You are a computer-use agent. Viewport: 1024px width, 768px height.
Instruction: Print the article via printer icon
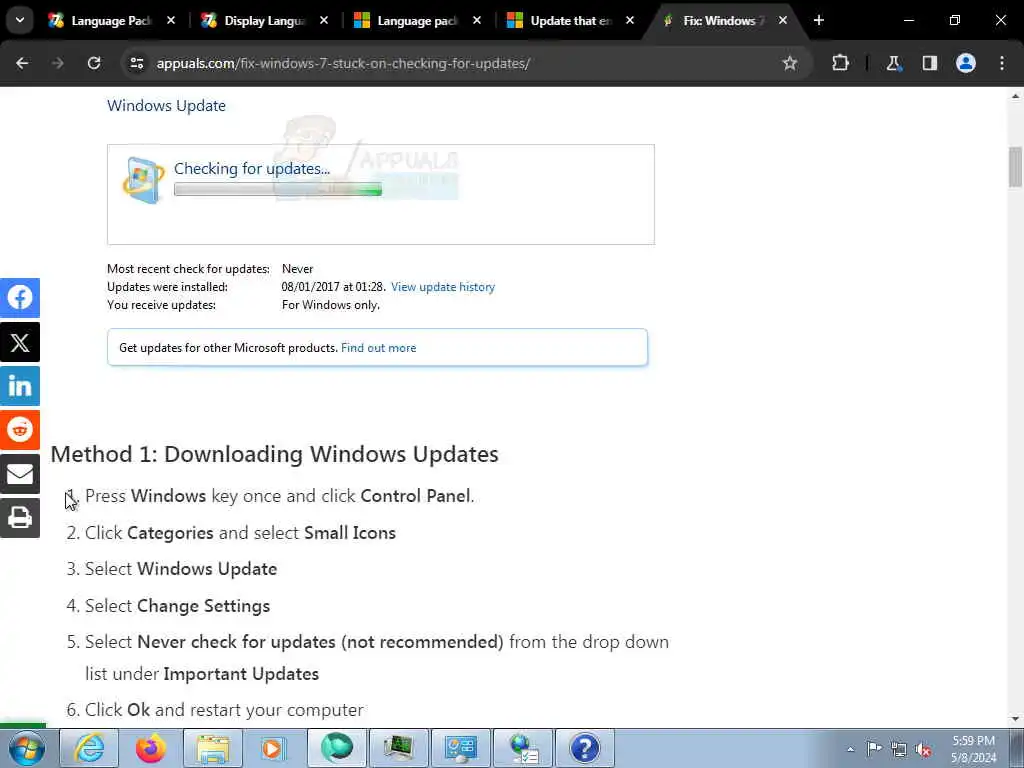[20, 518]
